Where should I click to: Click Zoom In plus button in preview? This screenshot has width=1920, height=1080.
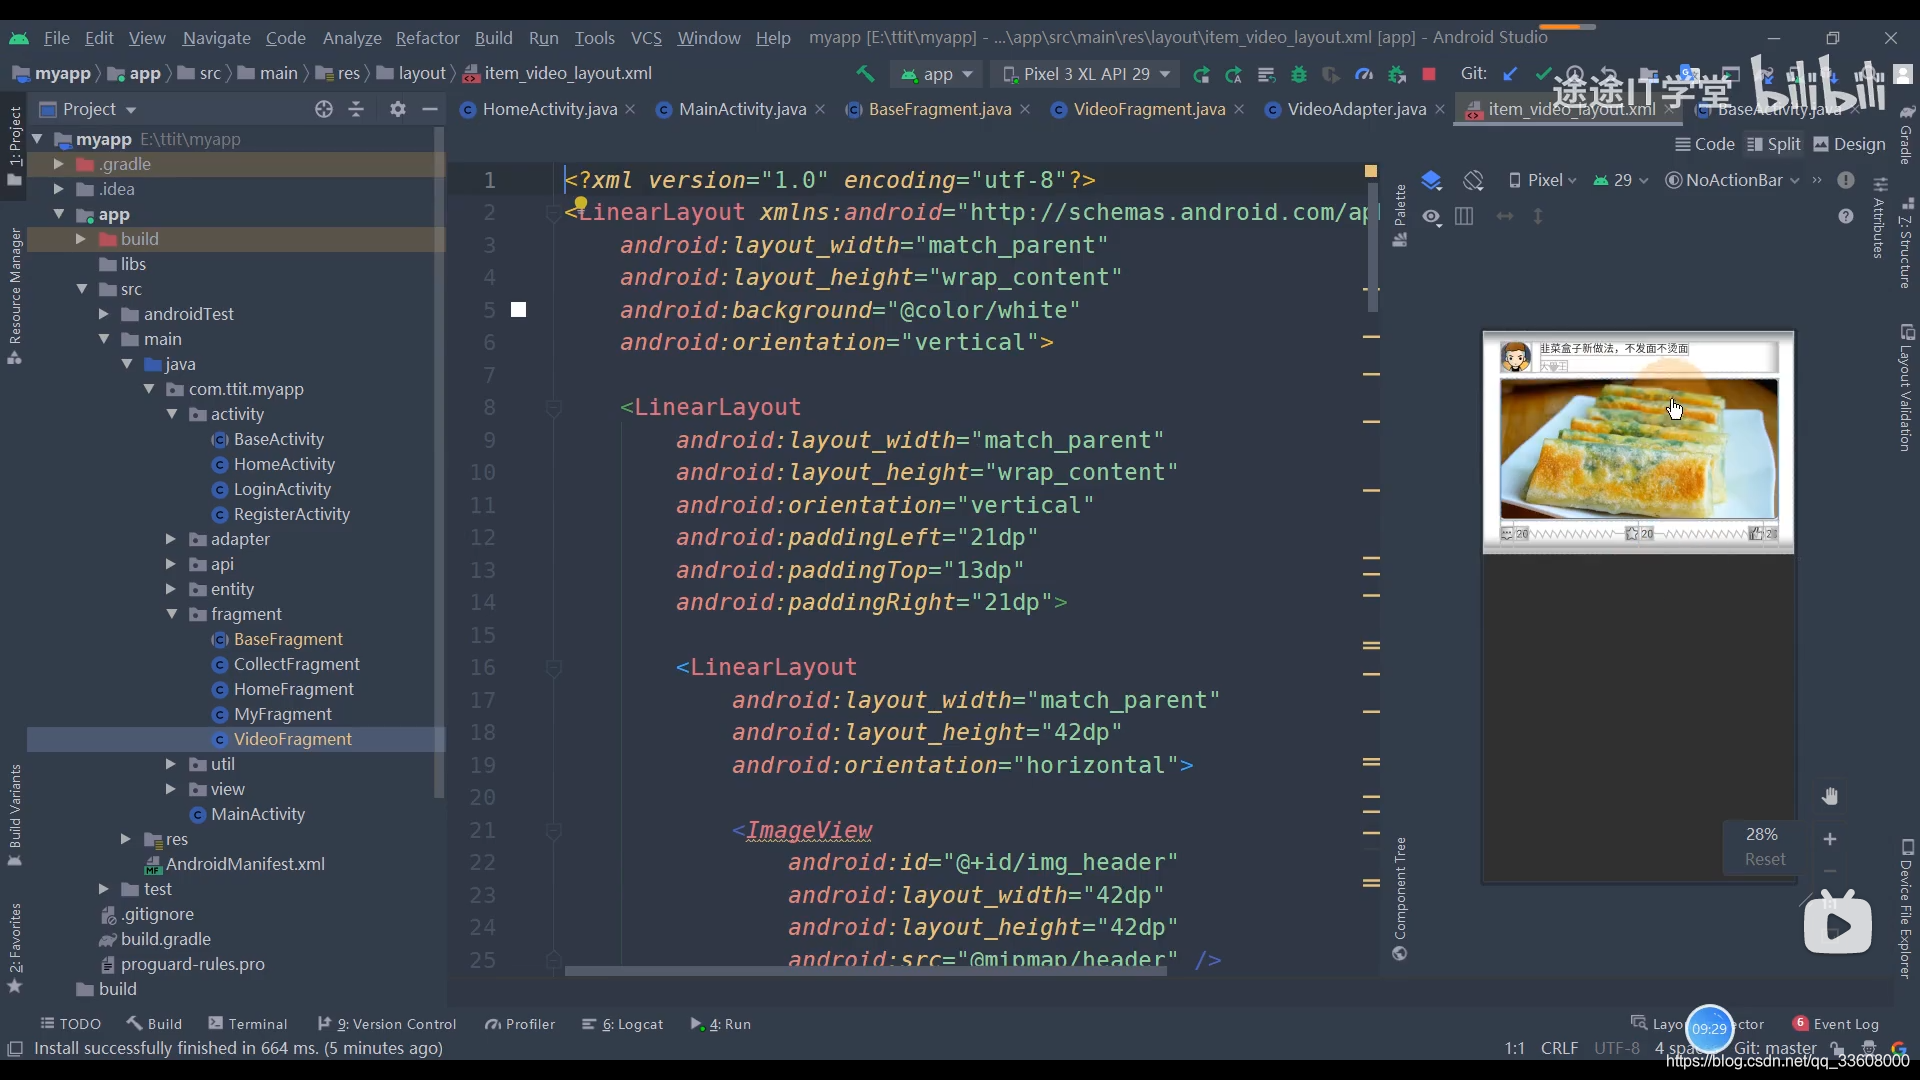pos(1830,839)
